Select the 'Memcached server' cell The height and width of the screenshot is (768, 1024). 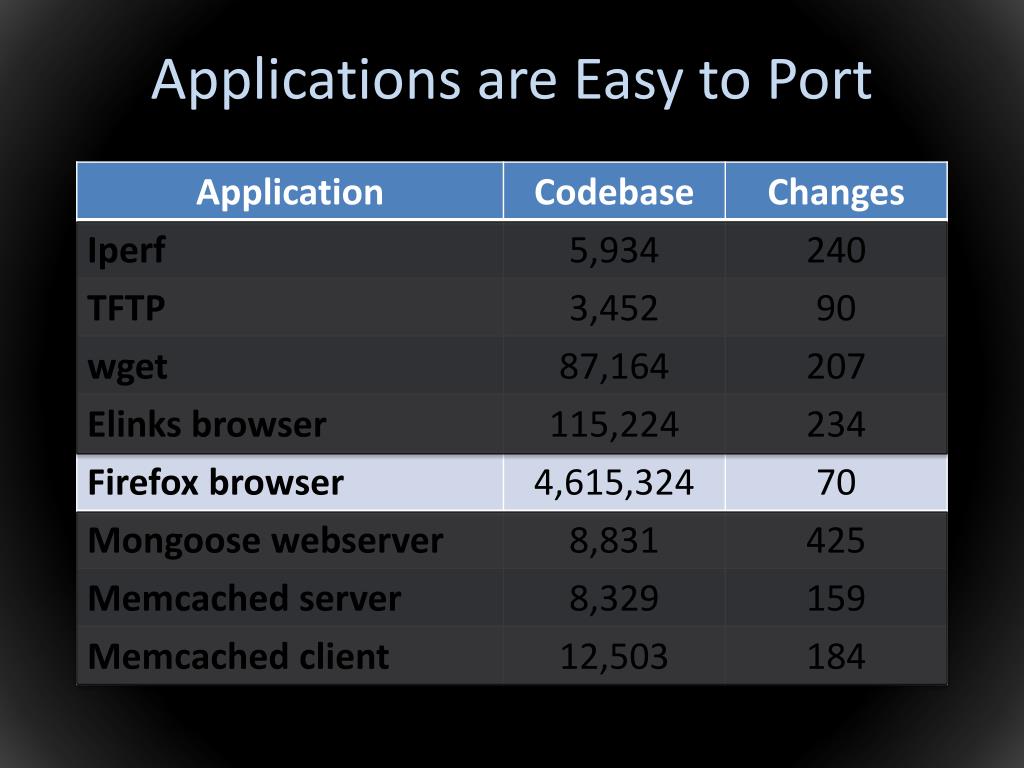click(x=290, y=598)
